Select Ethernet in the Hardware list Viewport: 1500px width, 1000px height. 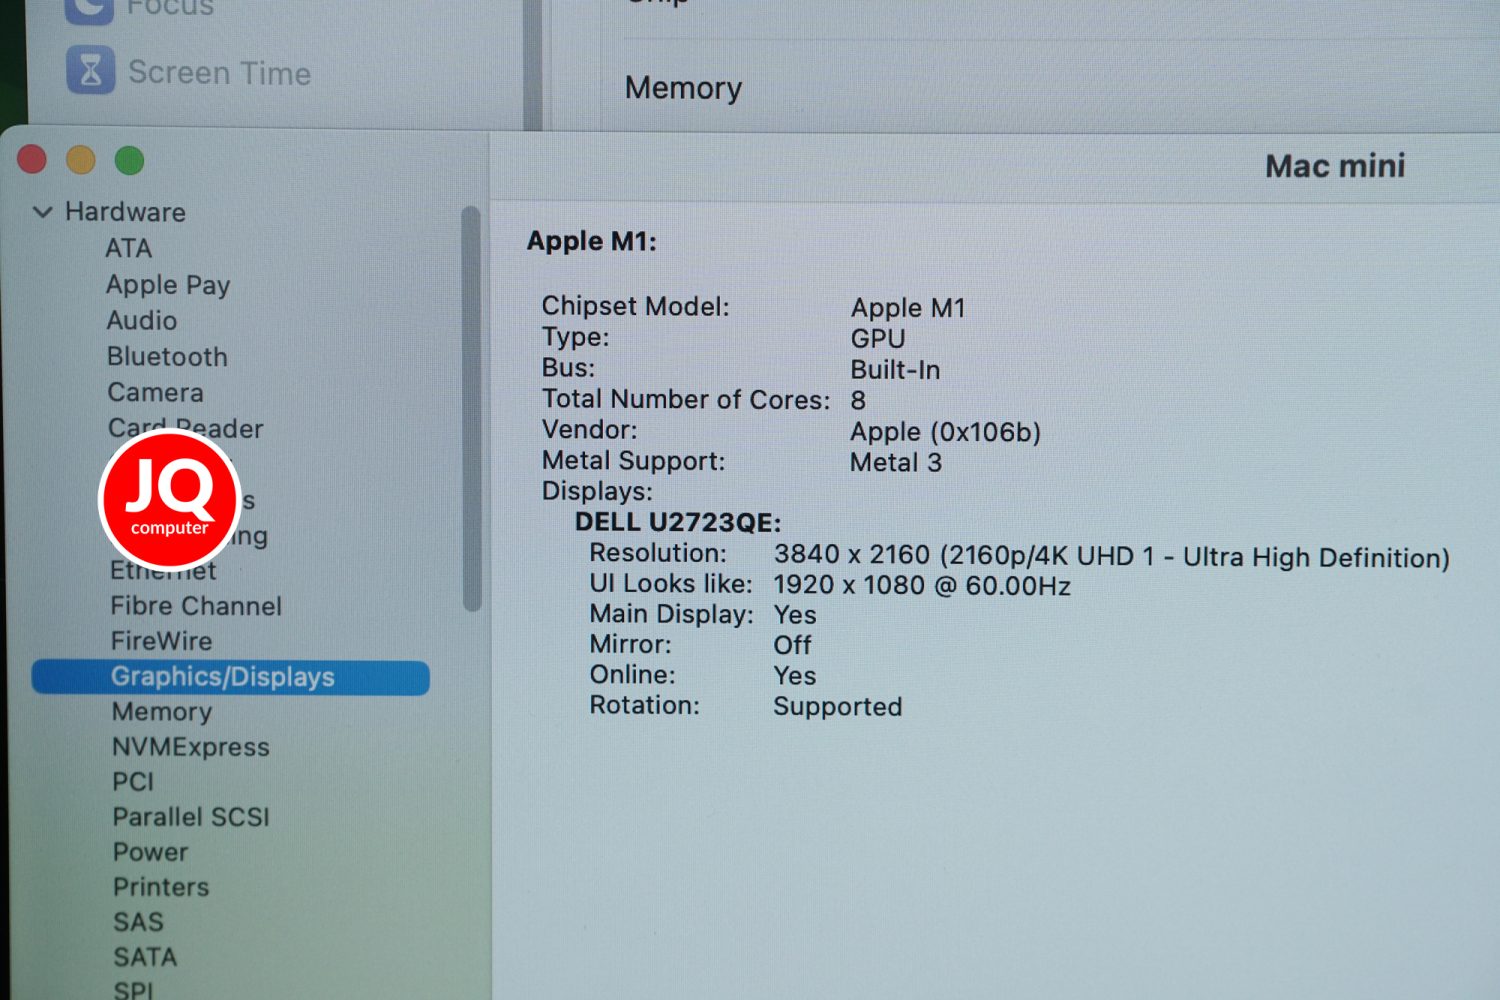[164, 571]
